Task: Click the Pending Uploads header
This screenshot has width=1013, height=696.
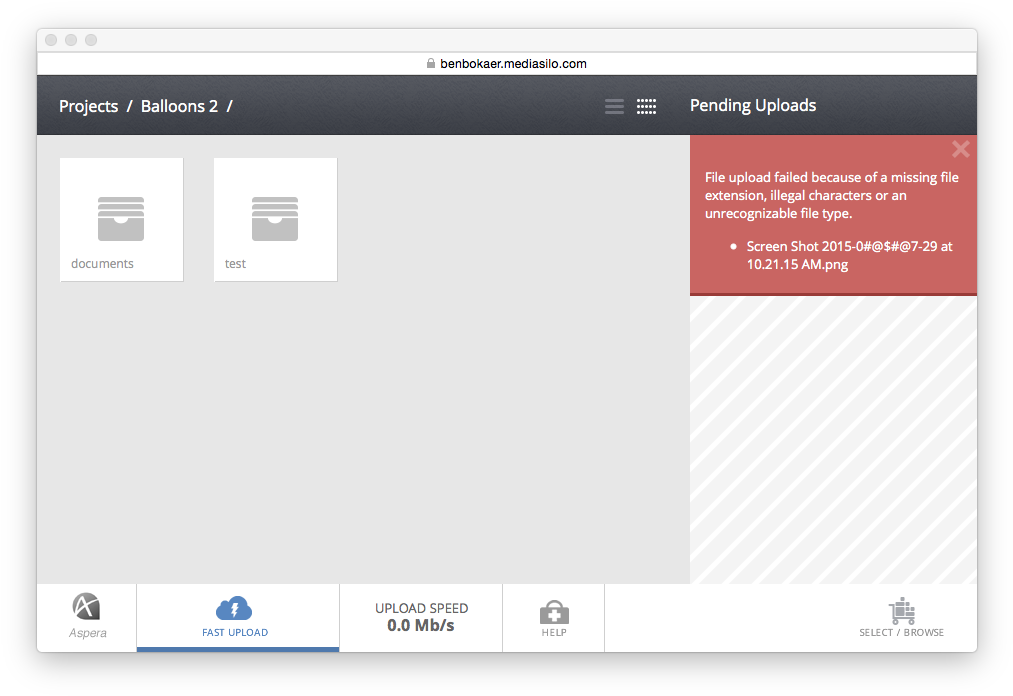Action: [753, 105]
